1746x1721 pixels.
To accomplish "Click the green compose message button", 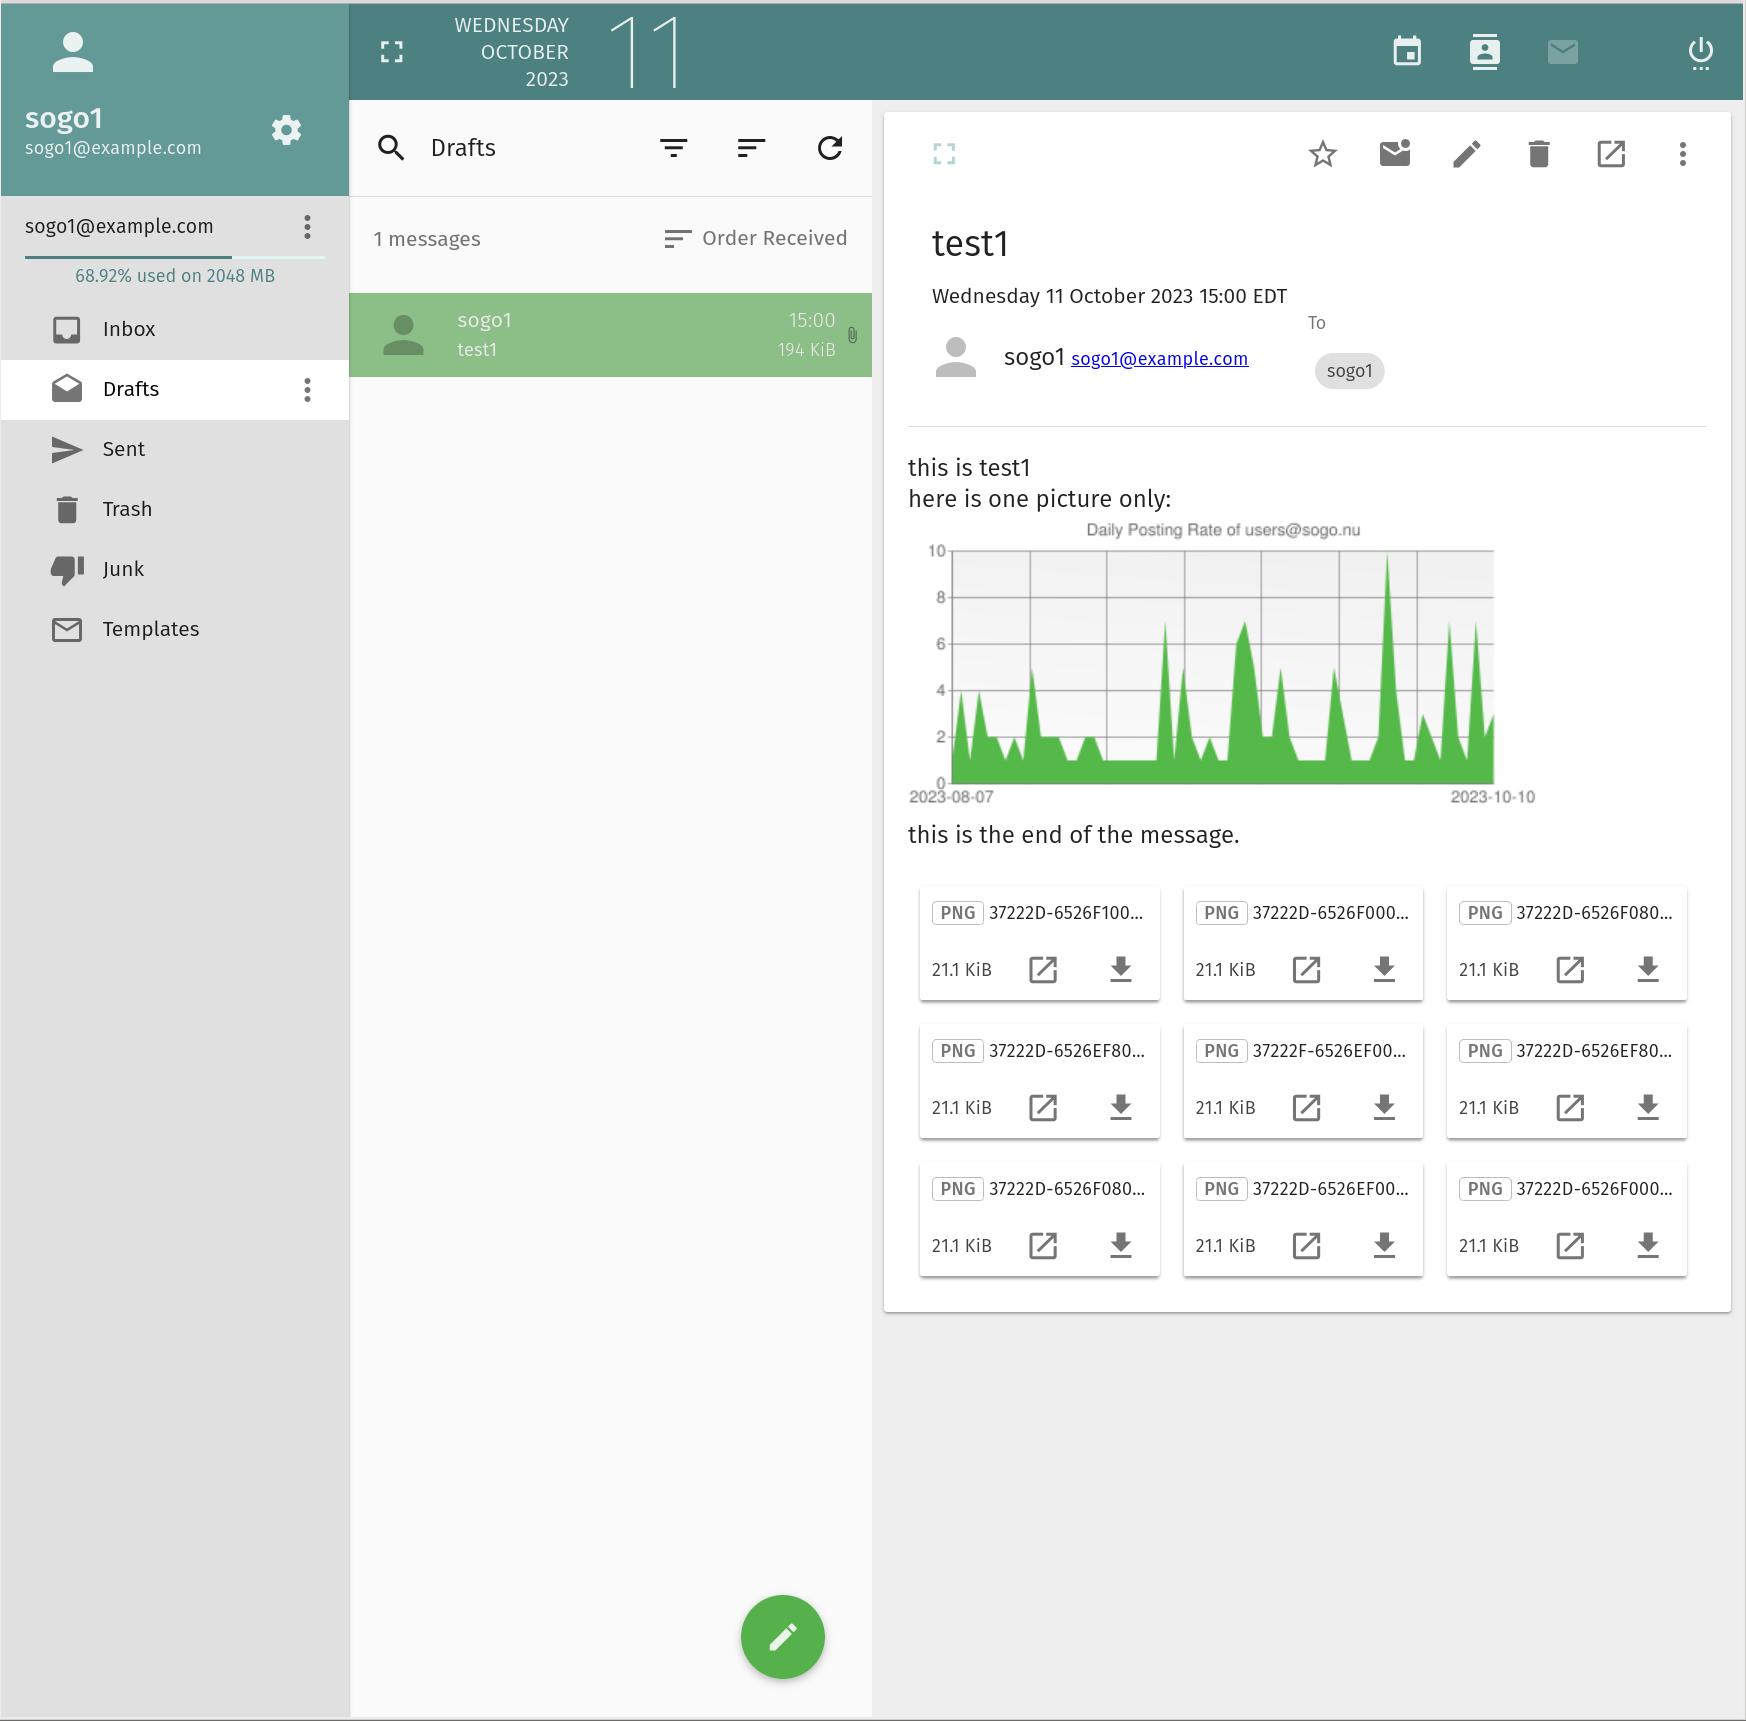I will pos(782,1637).
